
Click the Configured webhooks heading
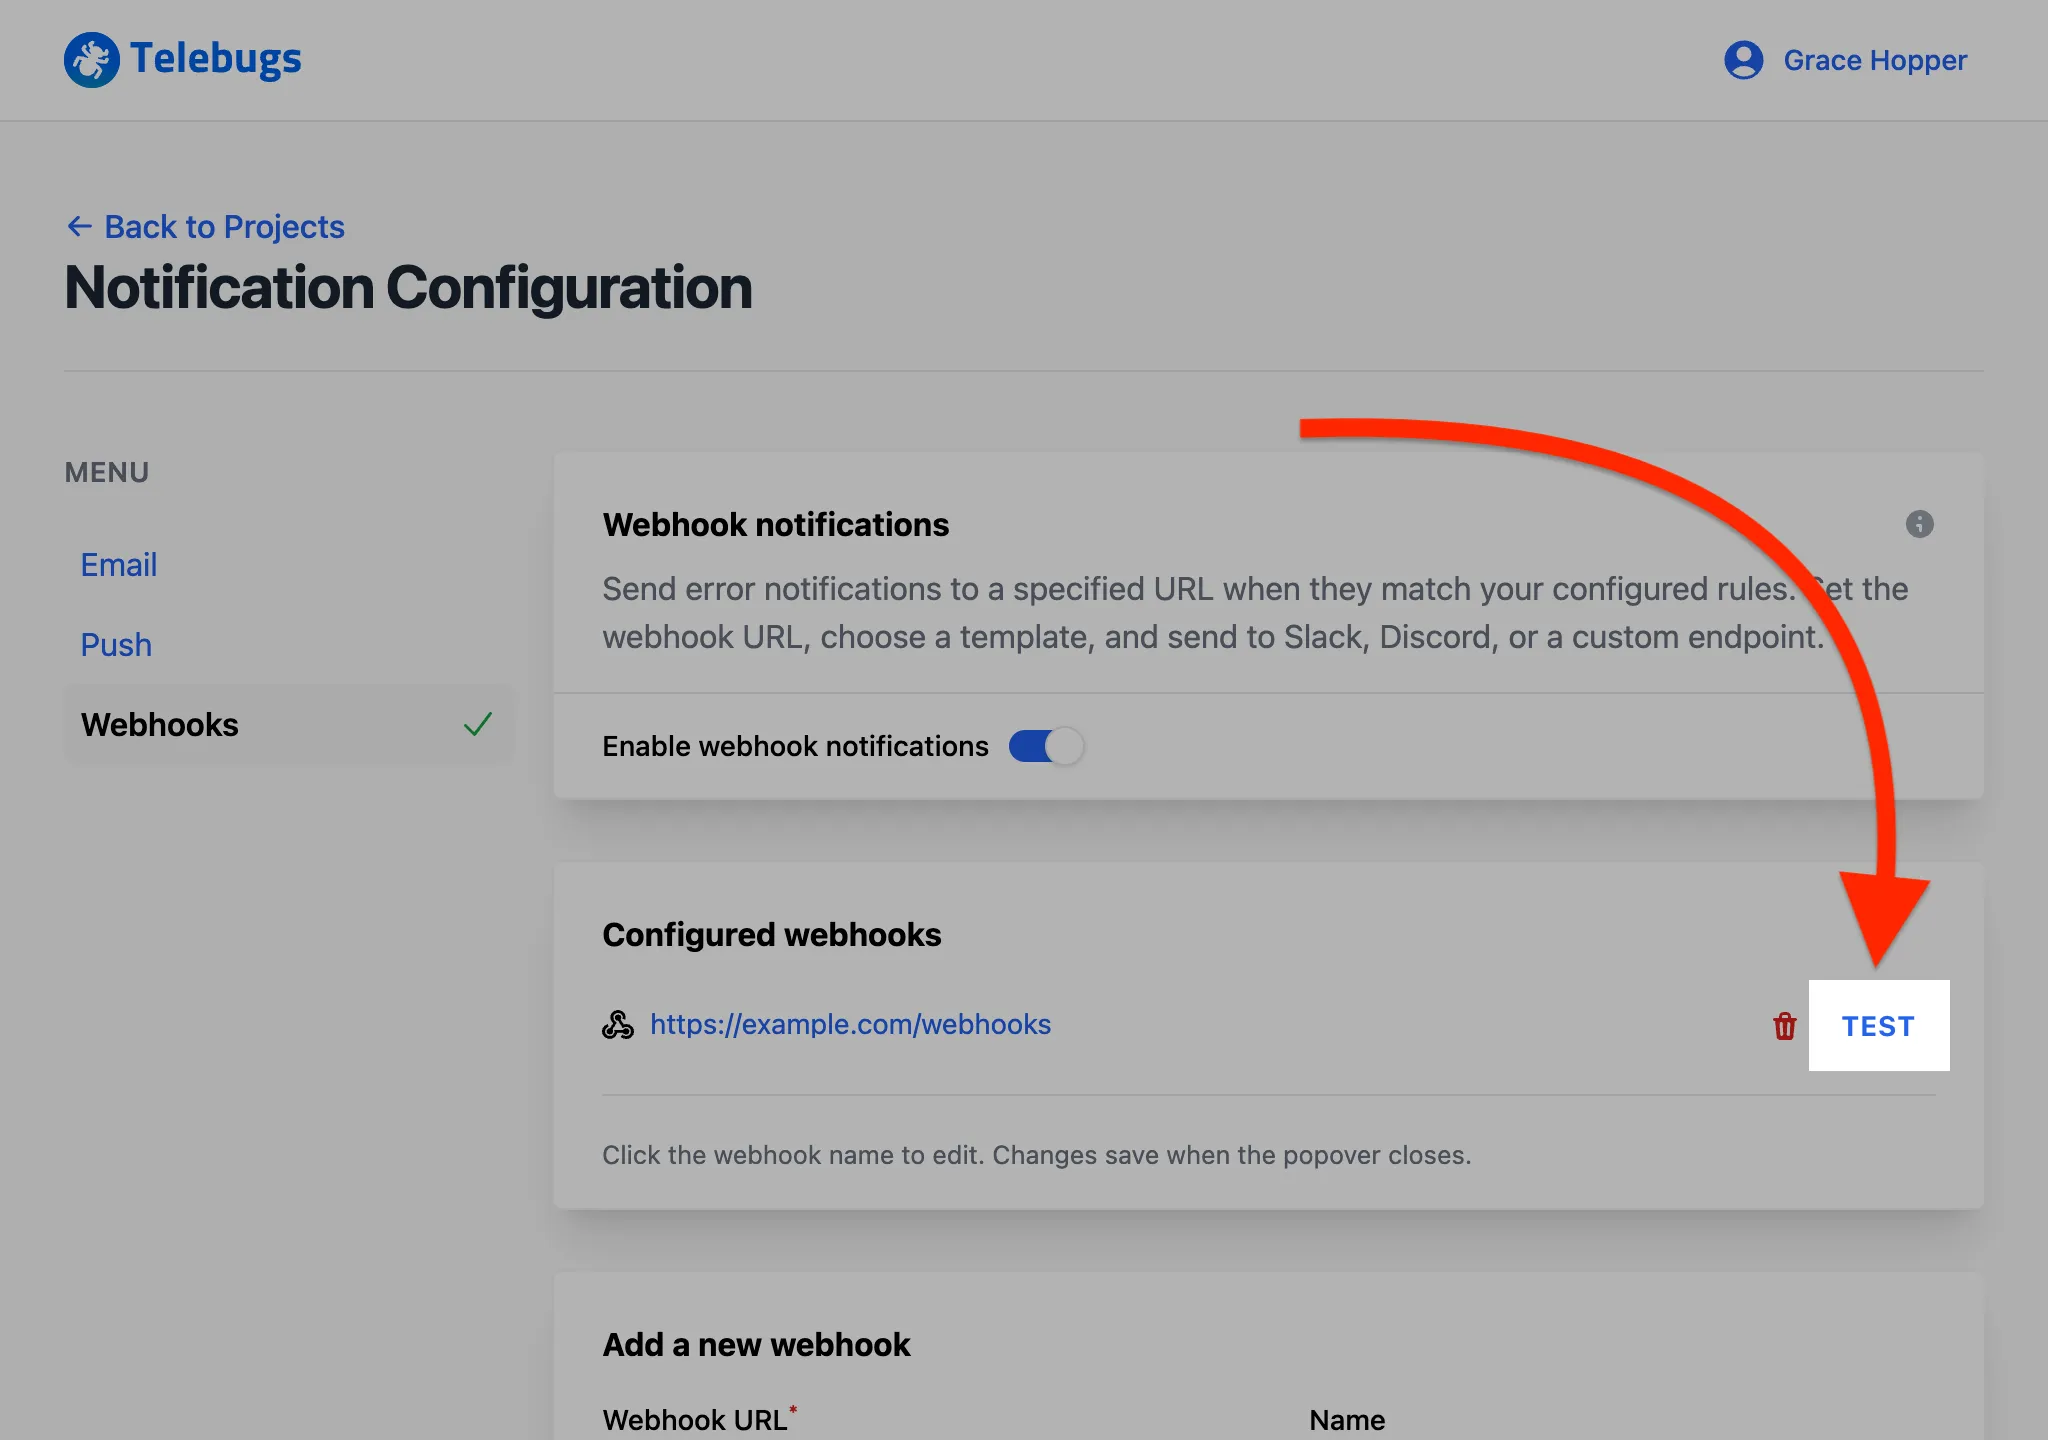tap(771, 935)
